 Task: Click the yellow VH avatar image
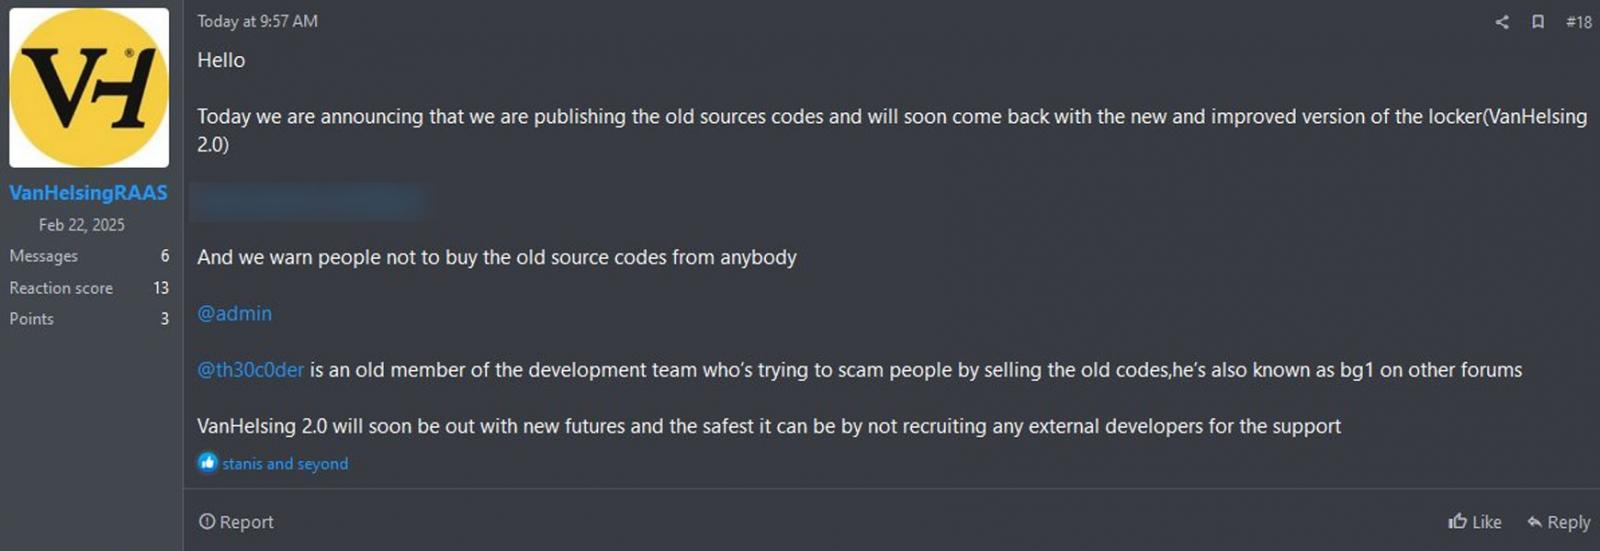tap(89, 88)
